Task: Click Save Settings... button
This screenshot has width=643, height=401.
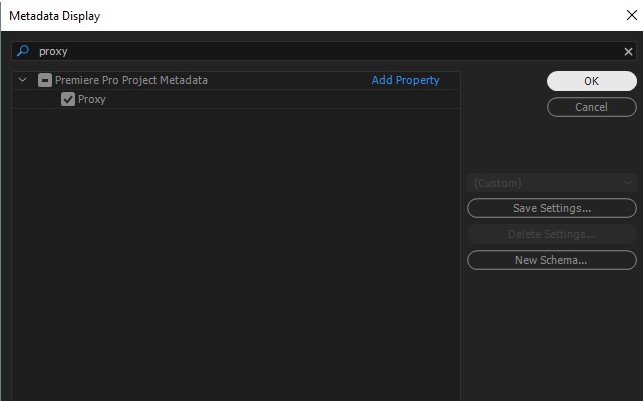Action: pyautogui.click(x=551, y=208)
